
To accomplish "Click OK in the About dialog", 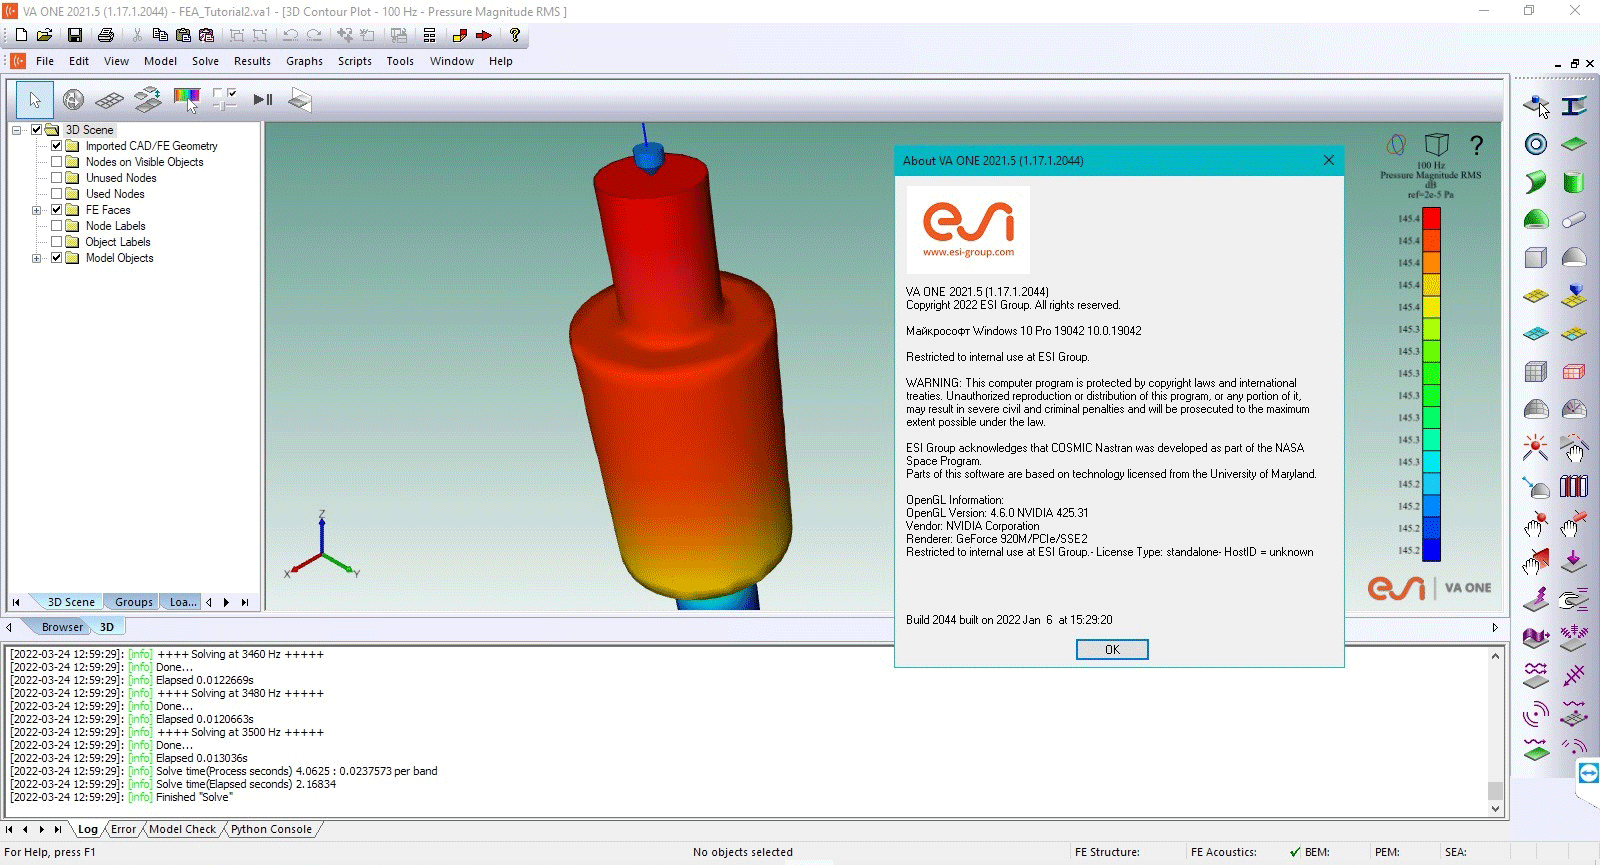I will tap(1112, 650).
